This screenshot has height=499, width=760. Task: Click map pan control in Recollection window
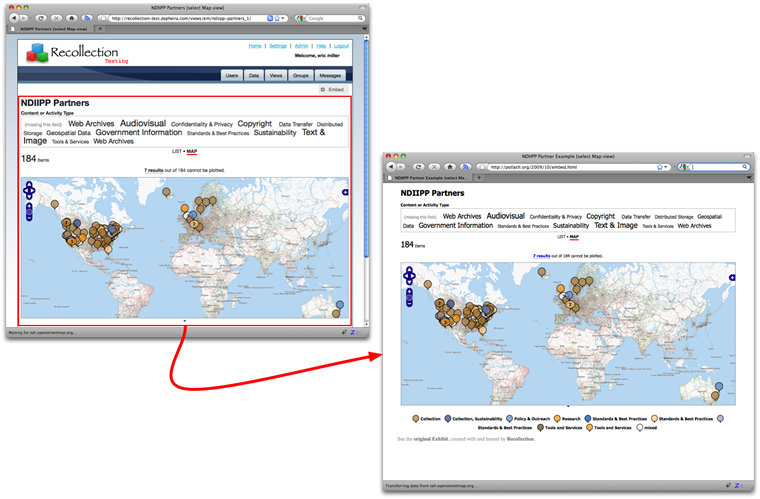pos(29,190)
